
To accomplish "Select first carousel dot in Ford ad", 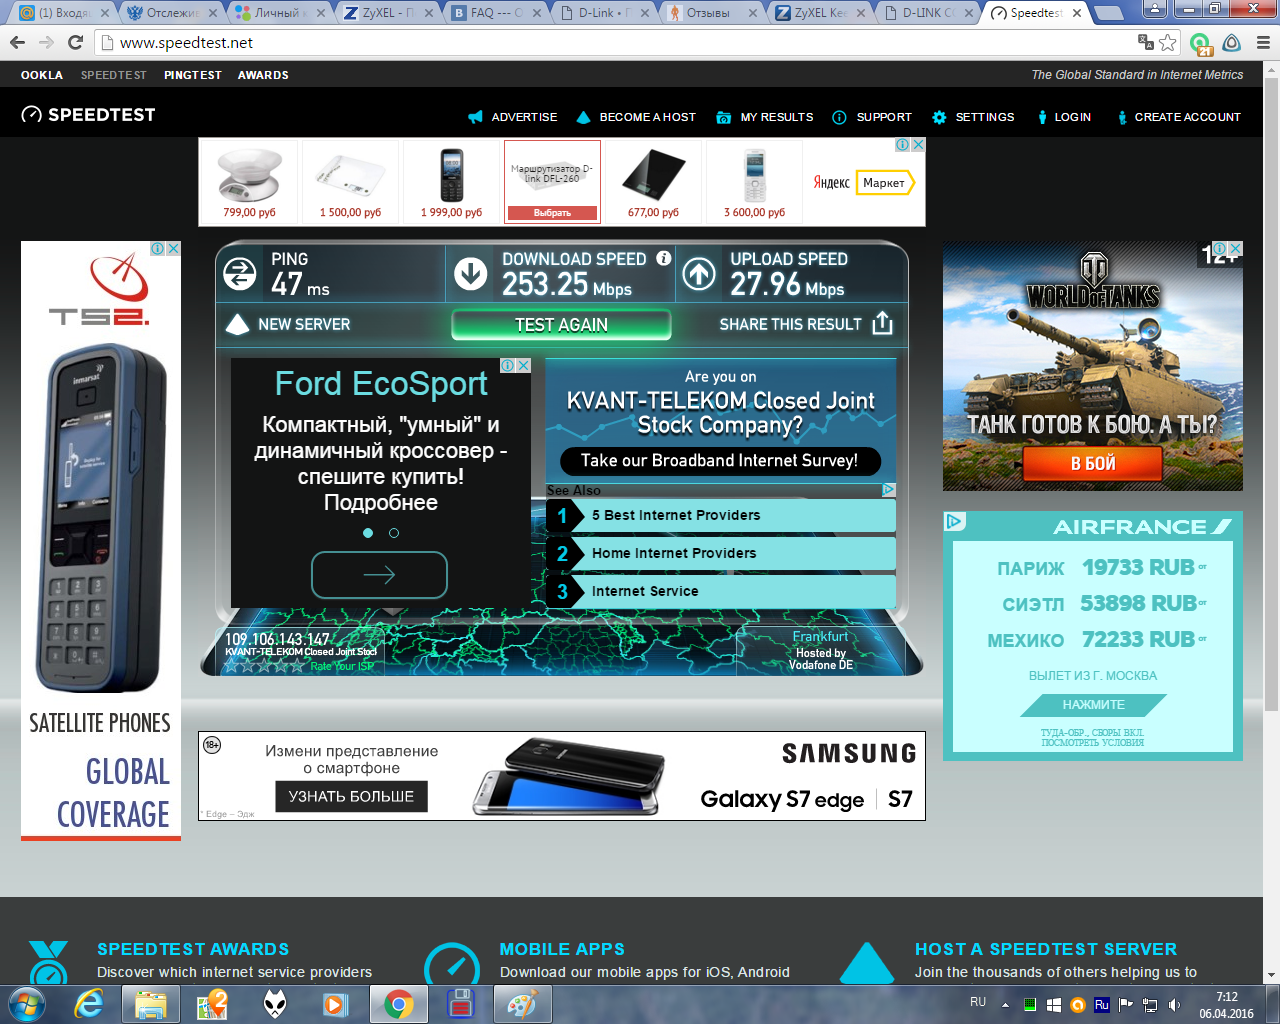I will [368, 533].
